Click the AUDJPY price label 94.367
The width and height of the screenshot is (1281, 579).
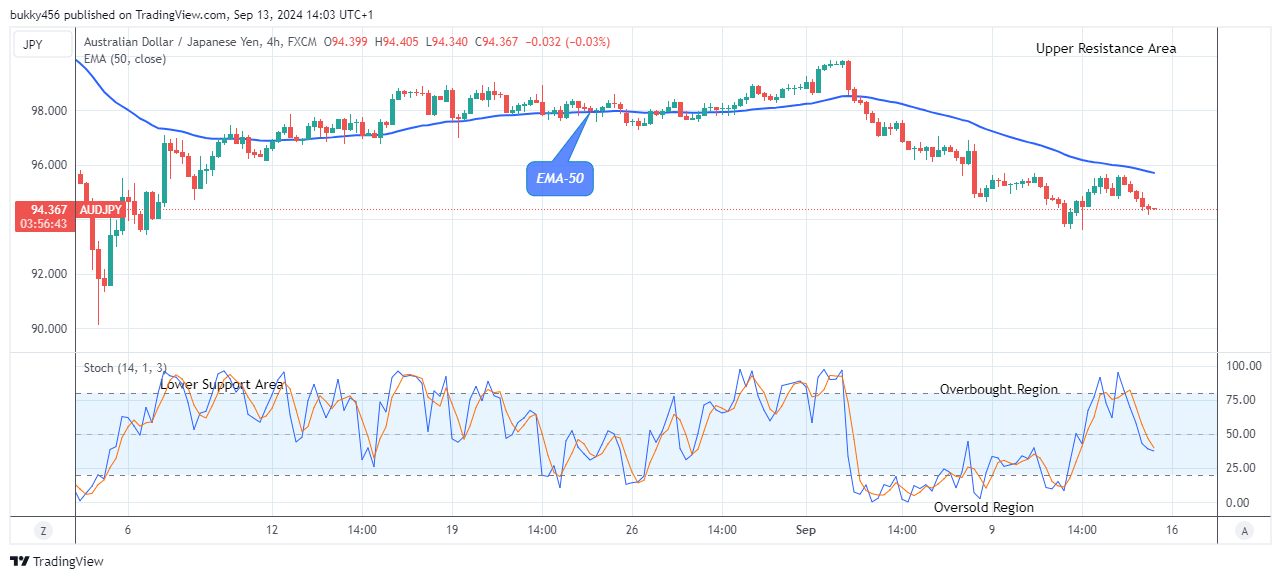point(48,209)
